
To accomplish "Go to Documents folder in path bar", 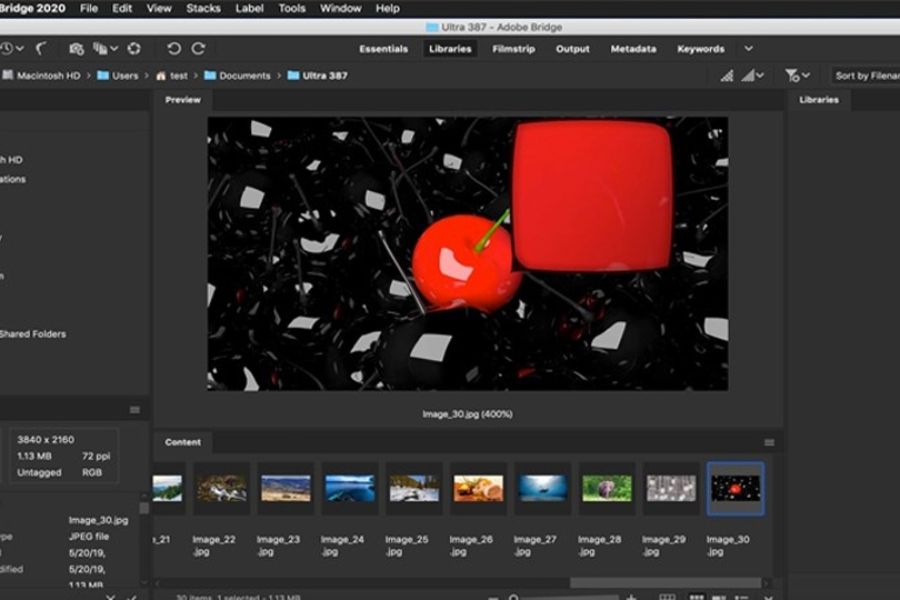I will [244, 75].
